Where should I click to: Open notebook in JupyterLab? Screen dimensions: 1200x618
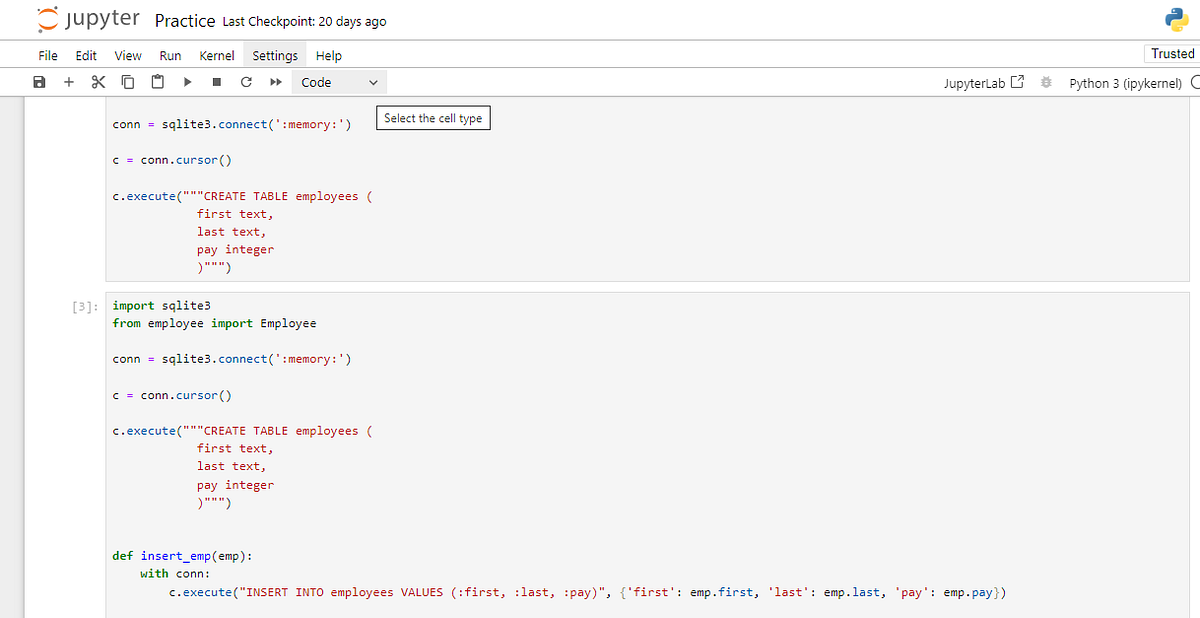tap(983, 83)
